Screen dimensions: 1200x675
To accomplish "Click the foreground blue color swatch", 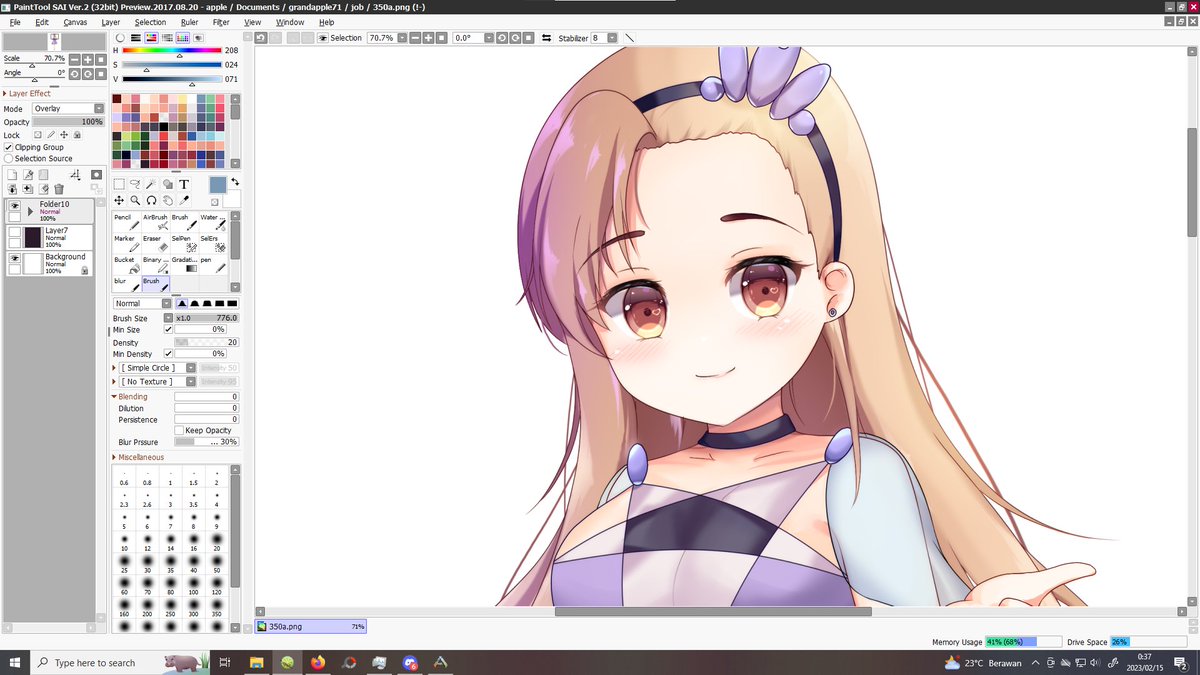I will pos(217,185).
